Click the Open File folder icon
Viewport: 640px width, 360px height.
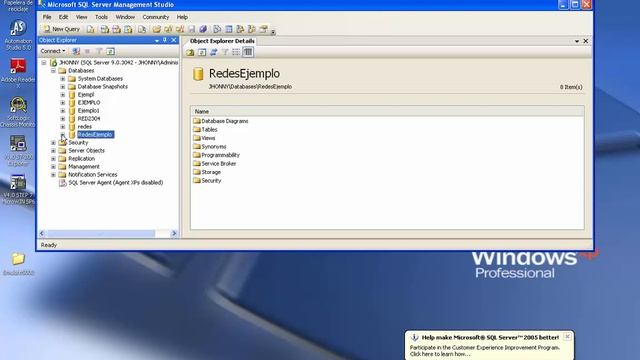click(x=157, y=29)
